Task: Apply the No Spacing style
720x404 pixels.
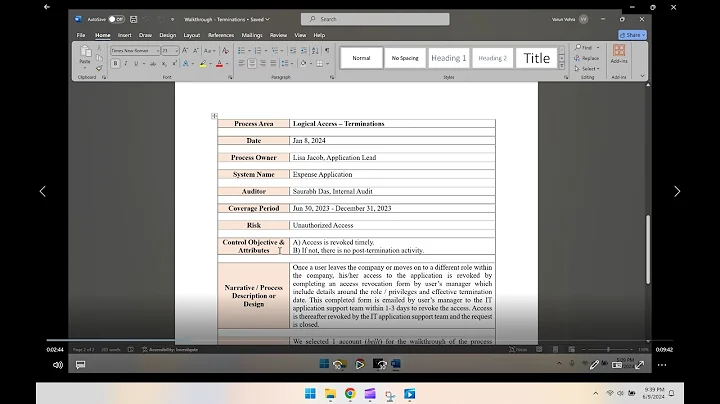Action: 405,58
